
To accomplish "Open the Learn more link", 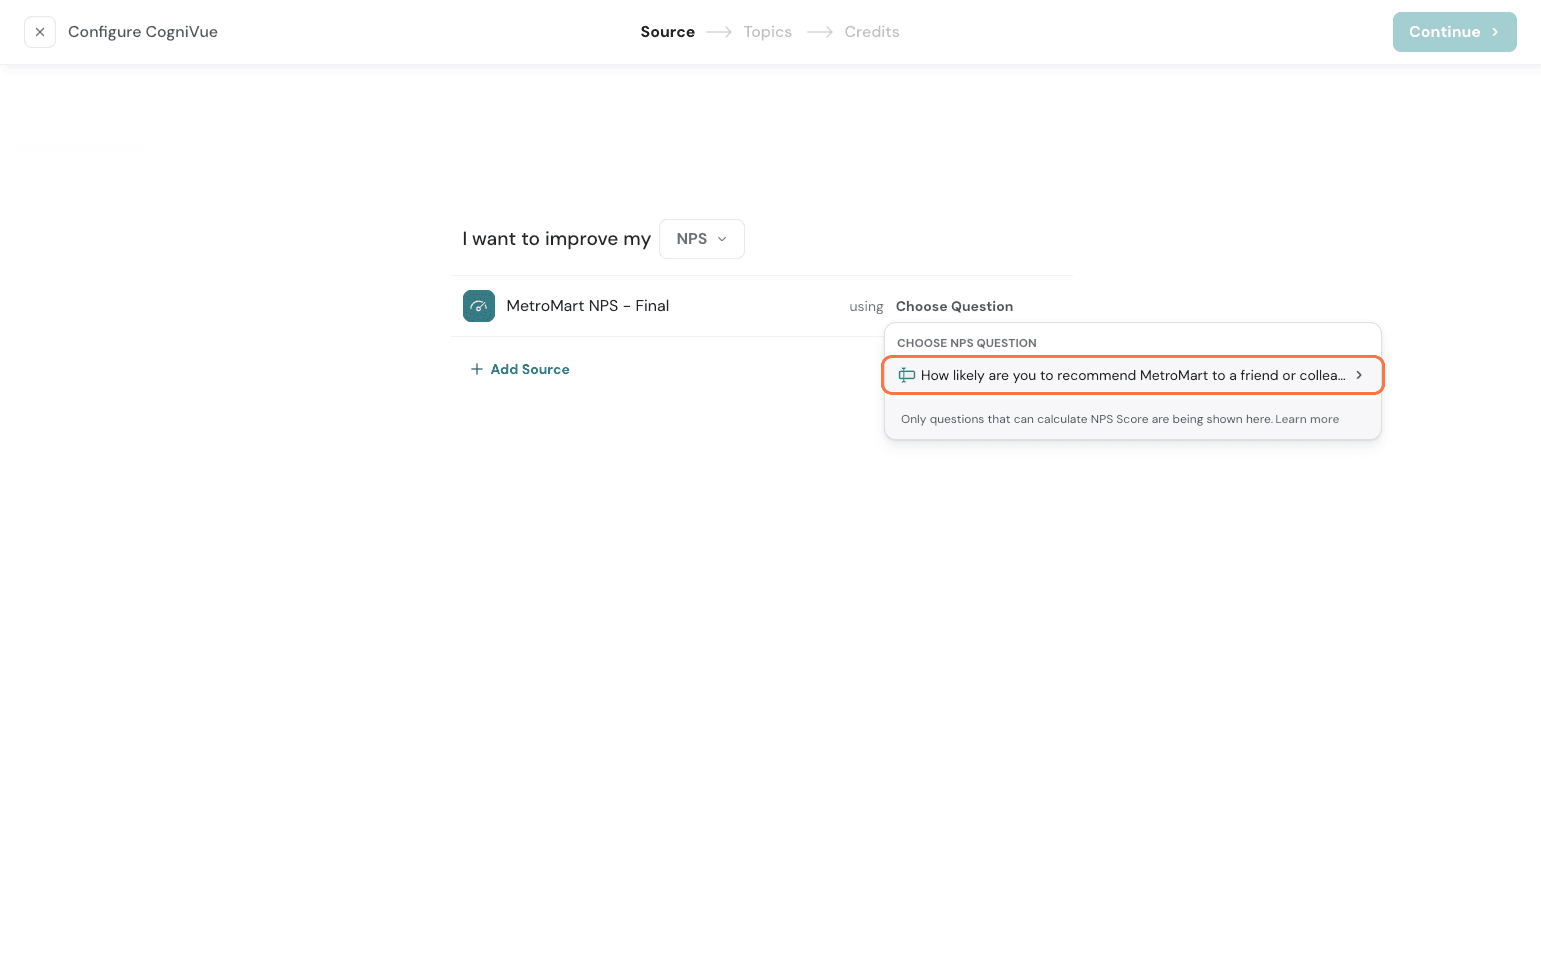I will (1306, 420).
